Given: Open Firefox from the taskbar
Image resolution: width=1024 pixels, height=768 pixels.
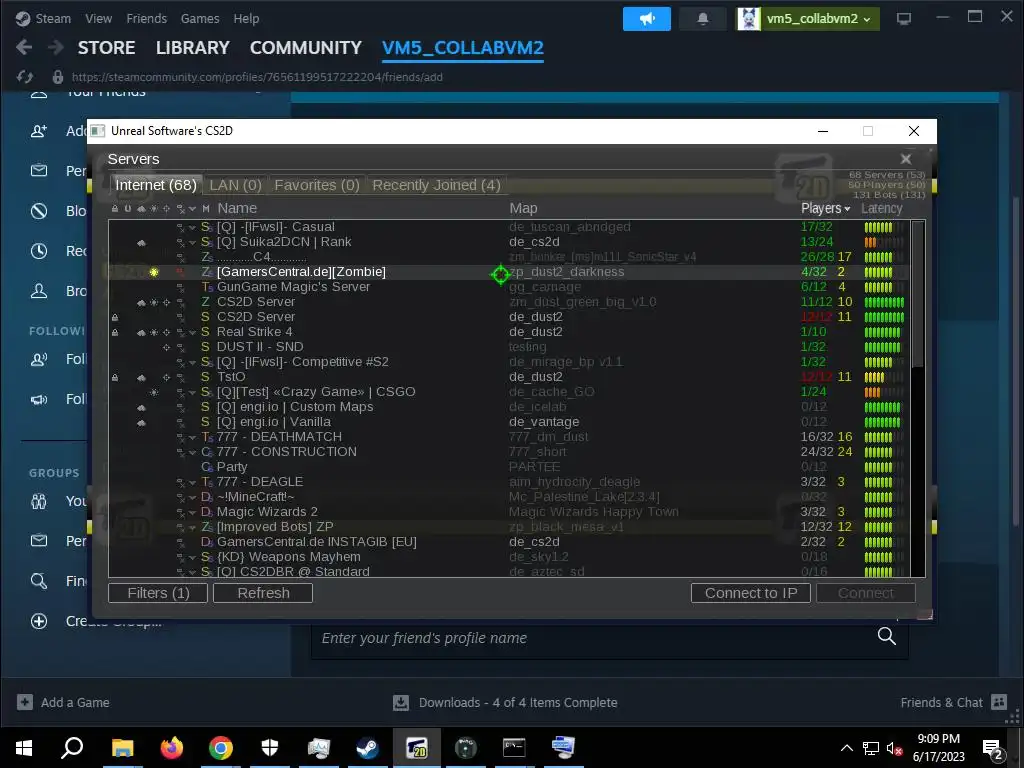Looking at the screenshot, I should coord(172,748).
